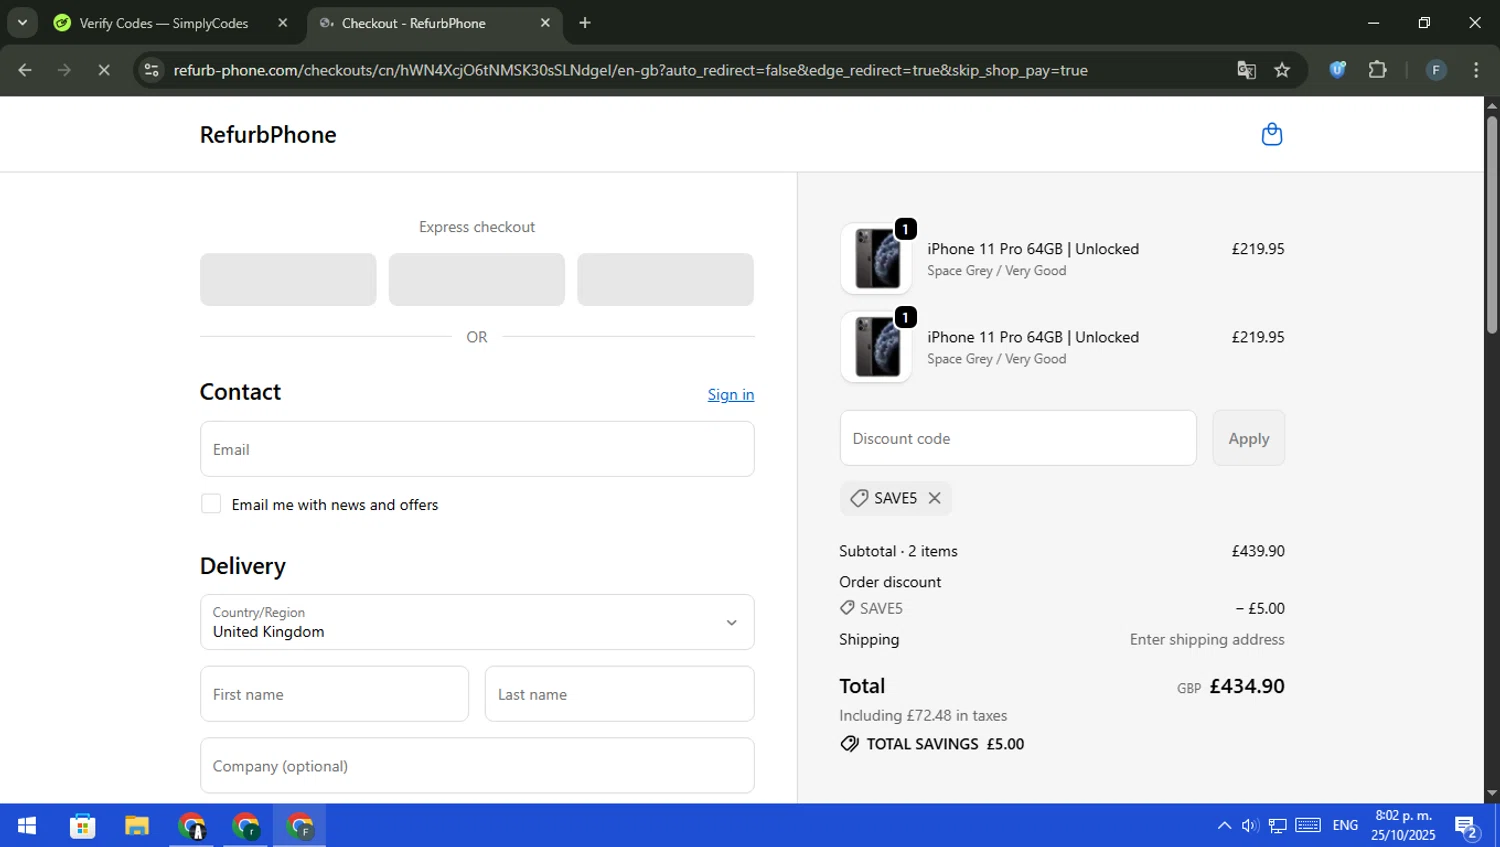
Task: Click the Total £434.90 amount
Action: [1246, 686]
